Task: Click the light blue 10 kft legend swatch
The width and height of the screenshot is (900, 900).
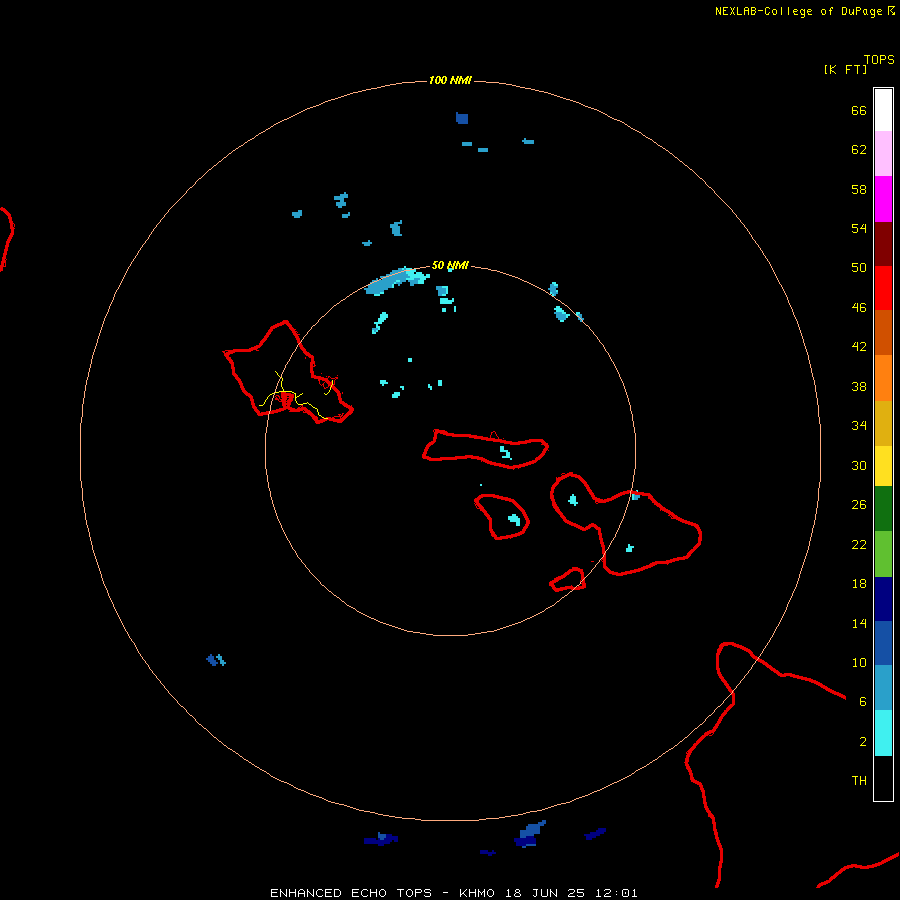Action: pos(883,688)
